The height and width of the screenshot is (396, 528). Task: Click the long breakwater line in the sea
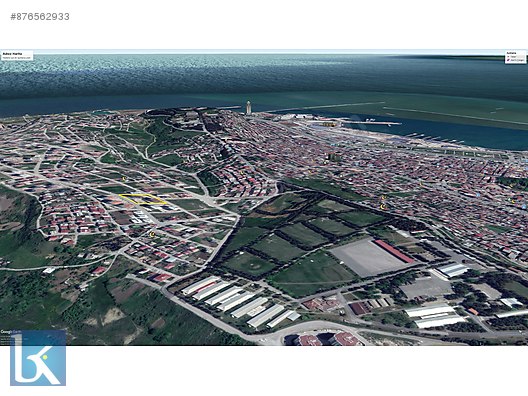(455, 116)
